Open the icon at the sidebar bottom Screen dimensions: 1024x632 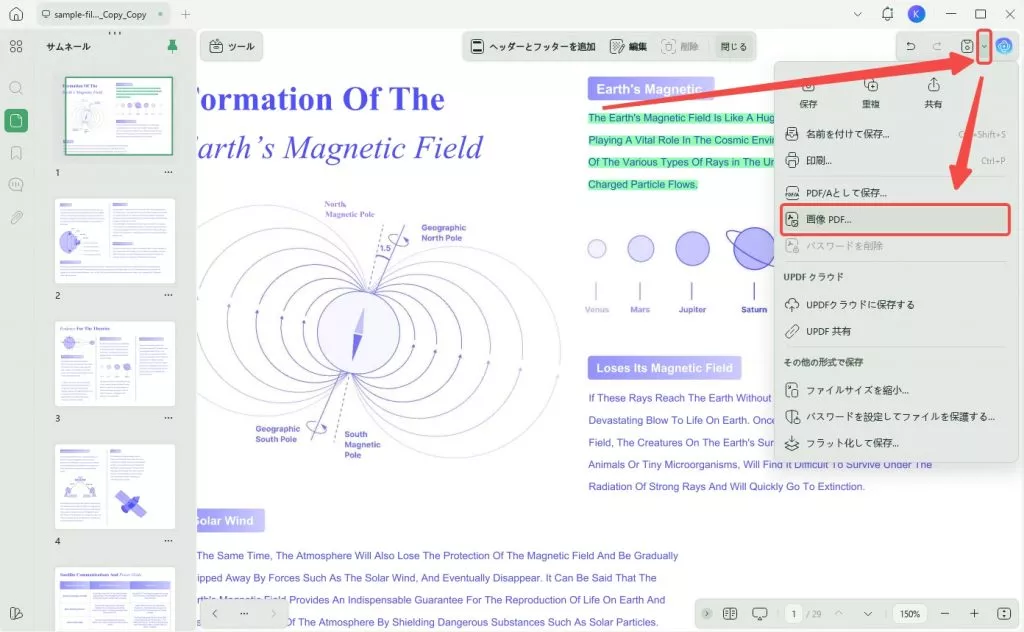click(16, 614)
